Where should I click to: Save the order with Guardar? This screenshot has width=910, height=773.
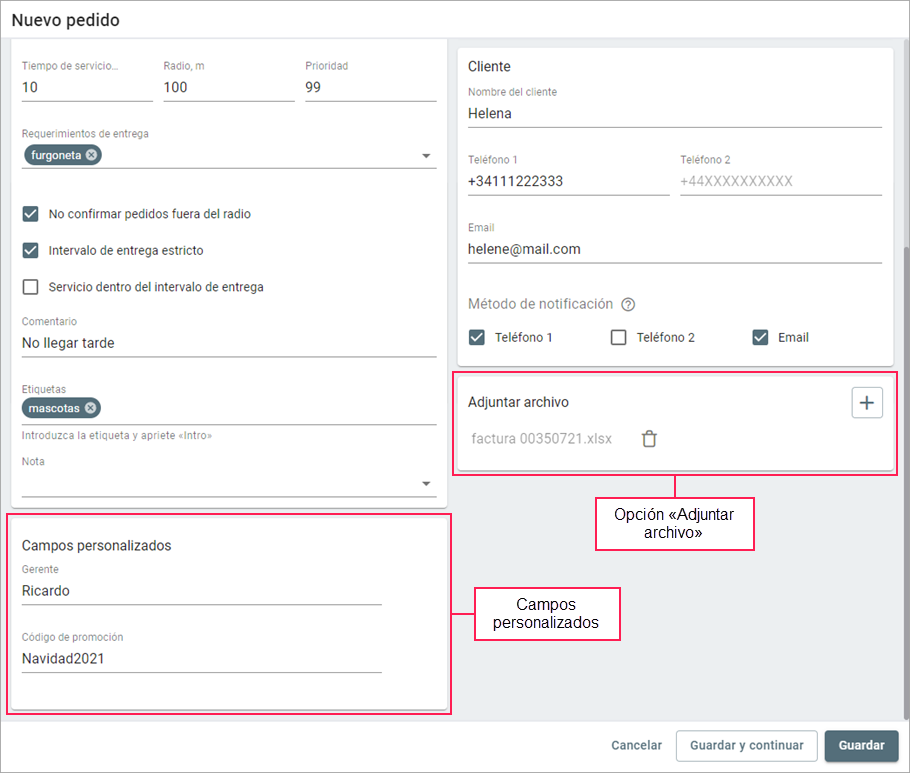click(861, 745)
